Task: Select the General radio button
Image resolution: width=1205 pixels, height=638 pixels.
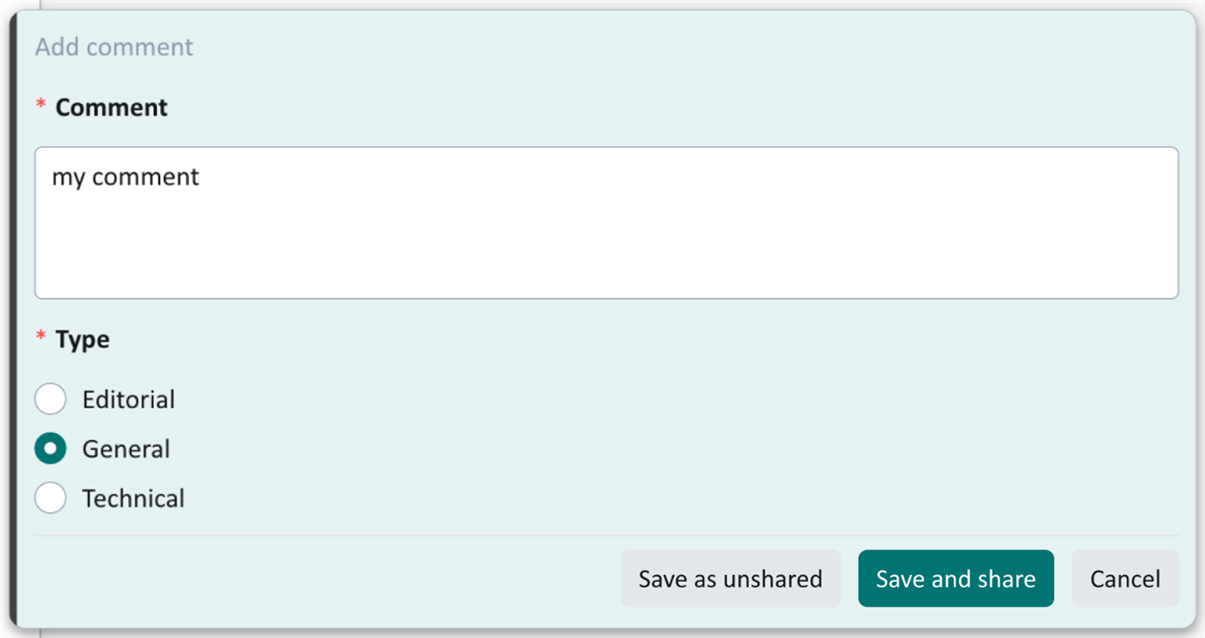Action: [51, 449]
